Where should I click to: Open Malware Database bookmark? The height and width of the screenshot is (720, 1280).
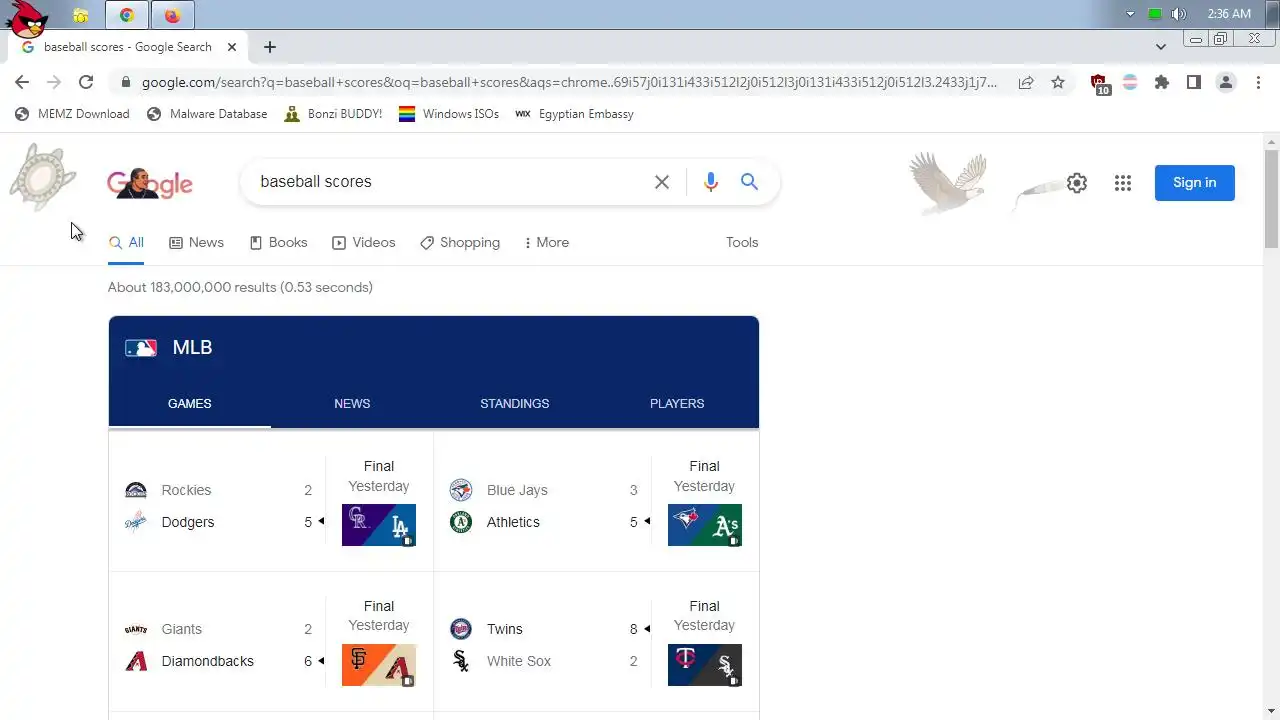click(x=207, y=114)
